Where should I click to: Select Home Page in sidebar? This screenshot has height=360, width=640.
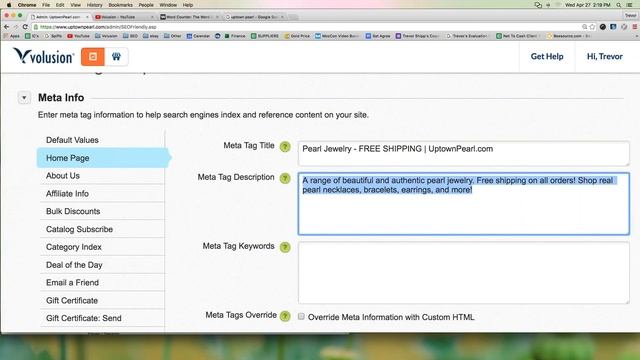tap(102, 158)
